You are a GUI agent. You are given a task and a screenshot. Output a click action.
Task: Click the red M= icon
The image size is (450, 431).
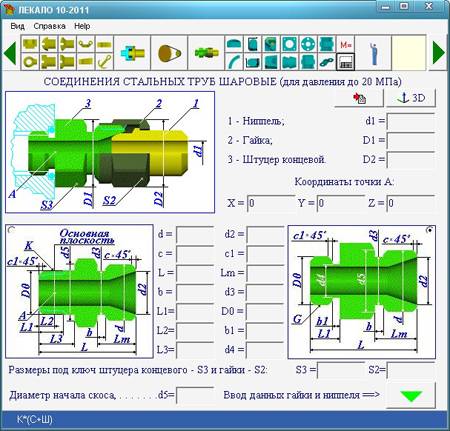[346, 44]
